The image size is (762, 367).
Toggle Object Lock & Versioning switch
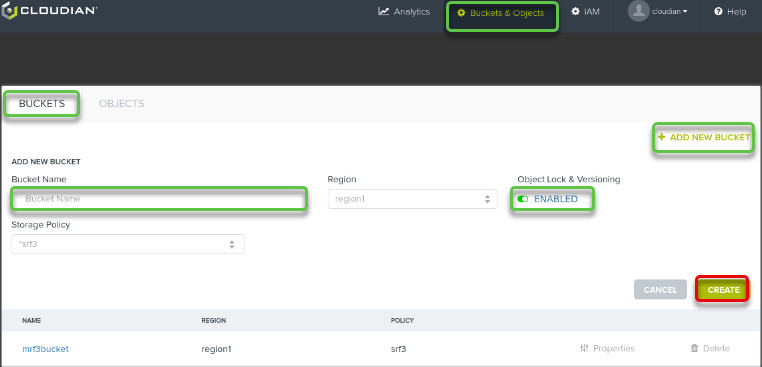coord(522,199)
